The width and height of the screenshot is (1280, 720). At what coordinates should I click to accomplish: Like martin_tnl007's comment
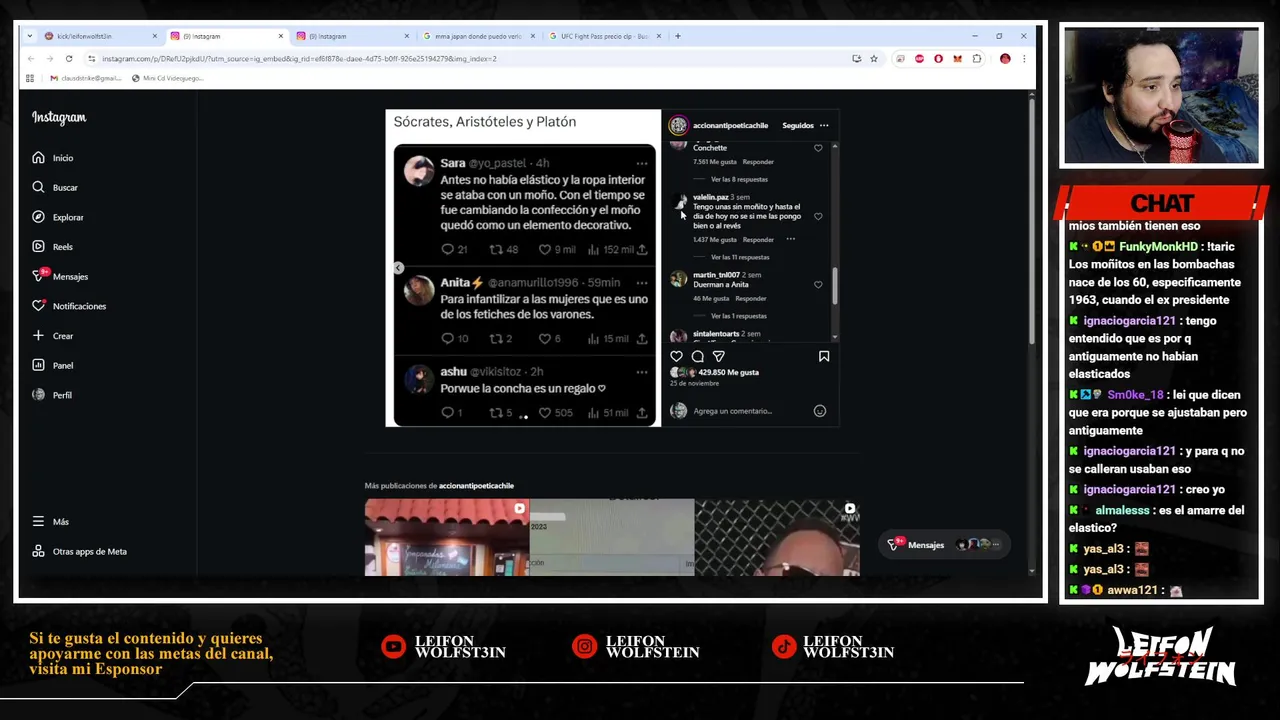click(818, 285)
